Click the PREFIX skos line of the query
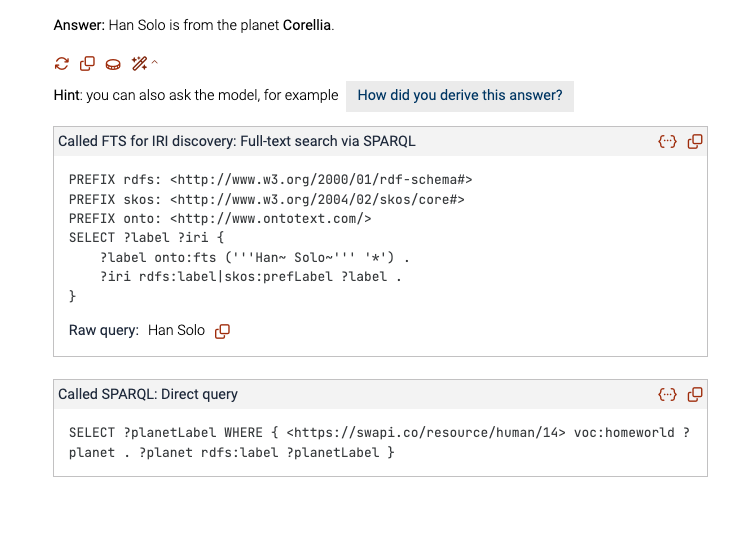734x535 pixels. (267, 200)
